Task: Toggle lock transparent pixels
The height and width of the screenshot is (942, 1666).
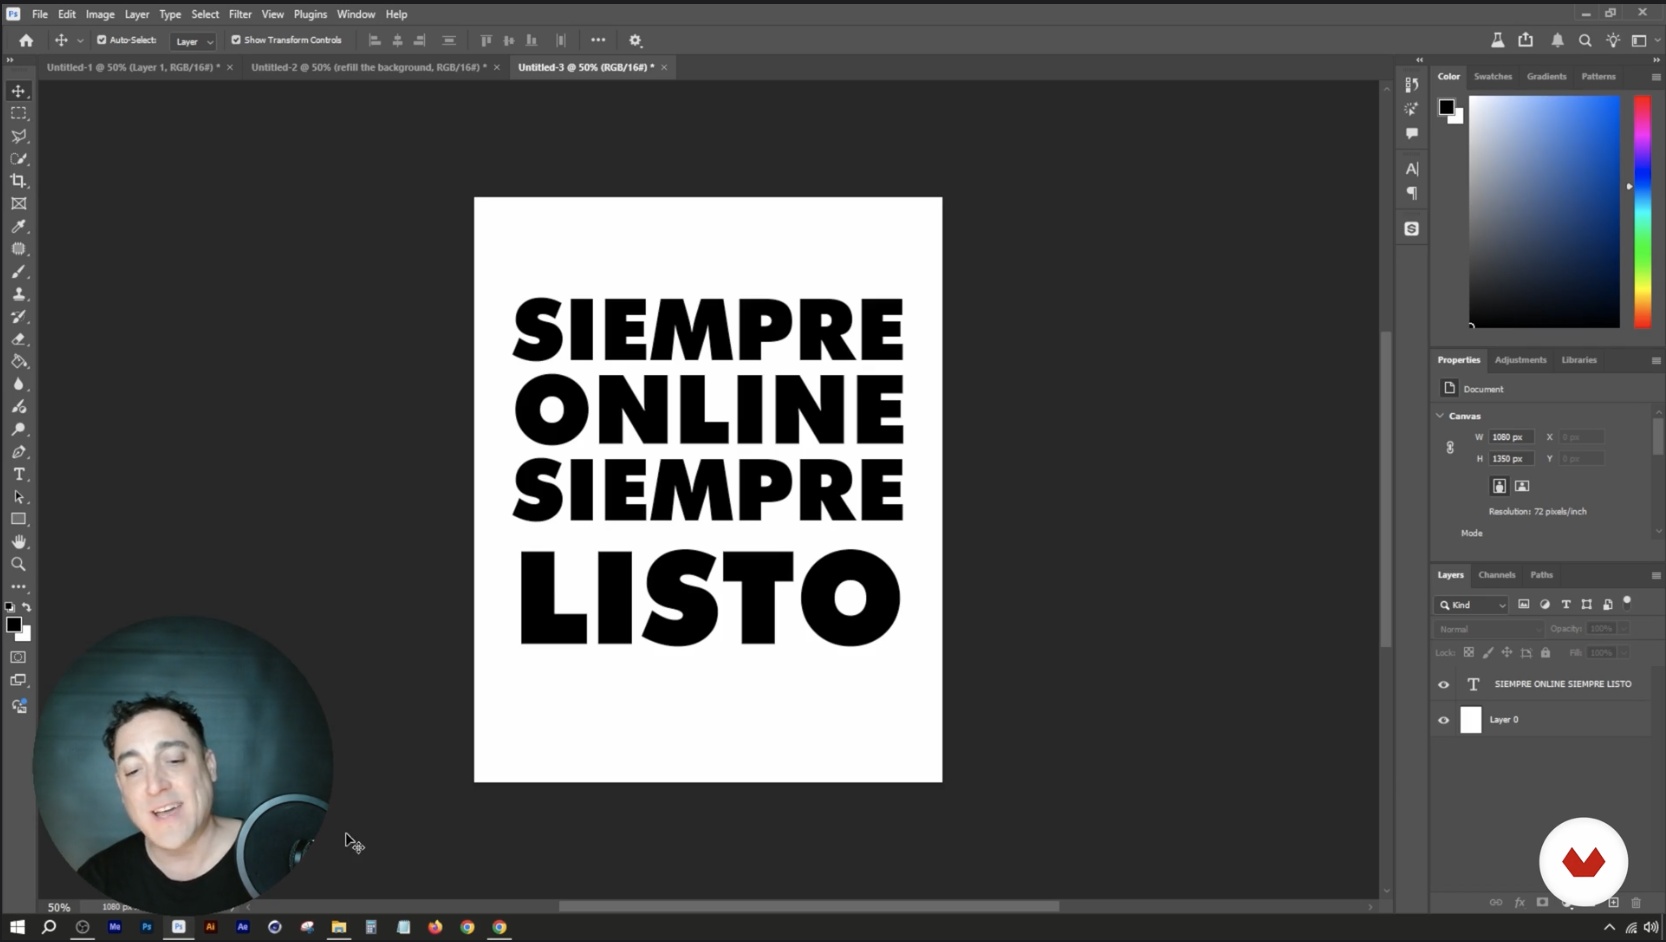Action: pyautogui.click(x=1469, y=653)
